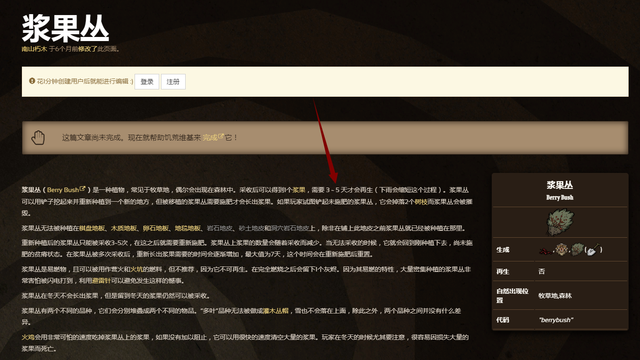Click the 再生 value 否
This screenshot has height=360, width=640.
[x=542, y=271]
